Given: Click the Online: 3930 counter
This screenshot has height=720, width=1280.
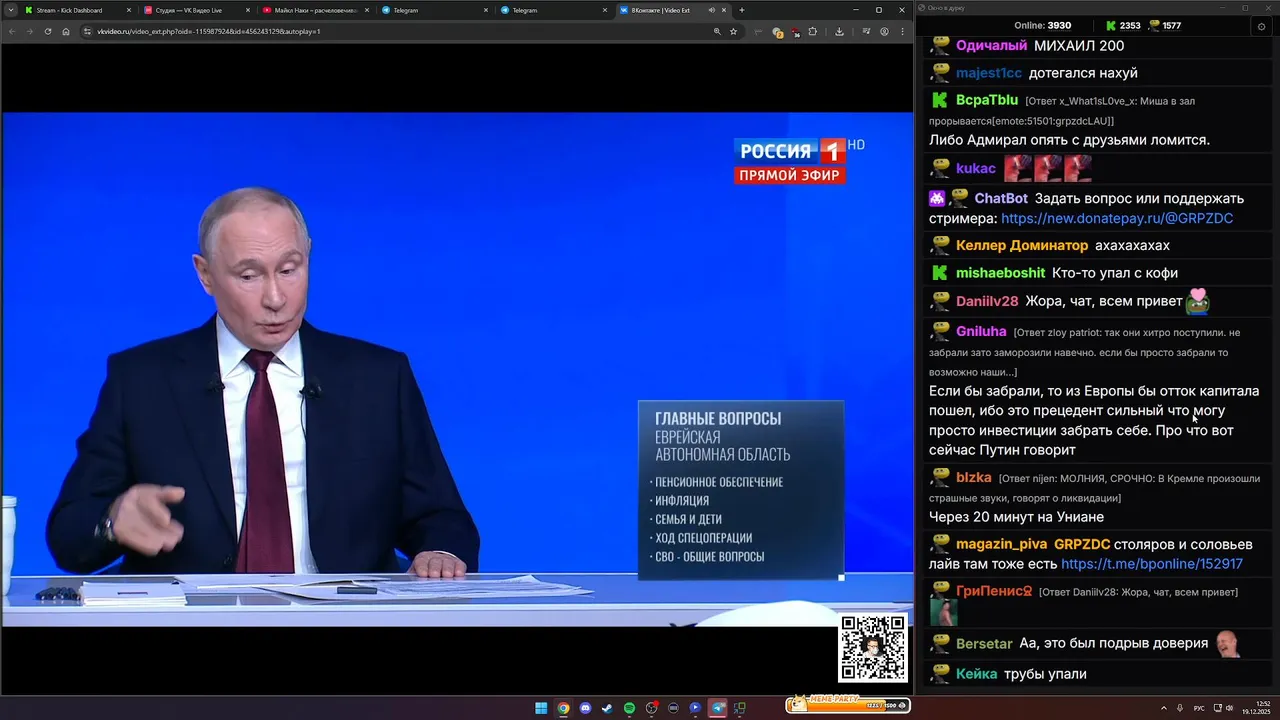Looking at the screenshot, I should tap(1042, 26).
